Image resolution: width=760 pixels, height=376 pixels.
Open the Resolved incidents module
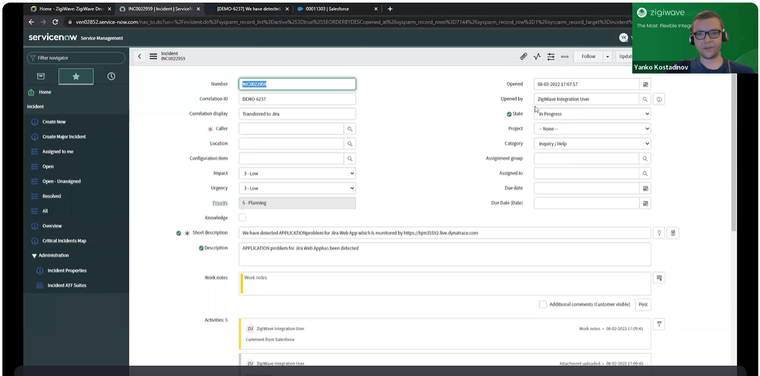(51, 196)
